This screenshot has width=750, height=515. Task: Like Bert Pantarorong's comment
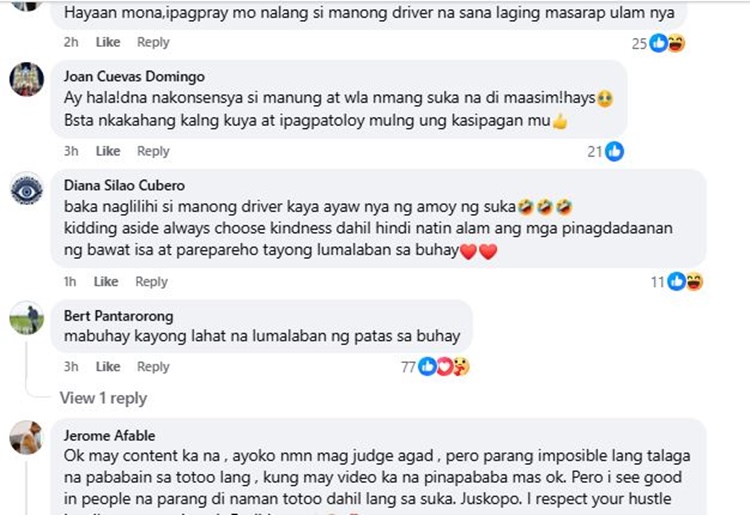click(108, 367)
